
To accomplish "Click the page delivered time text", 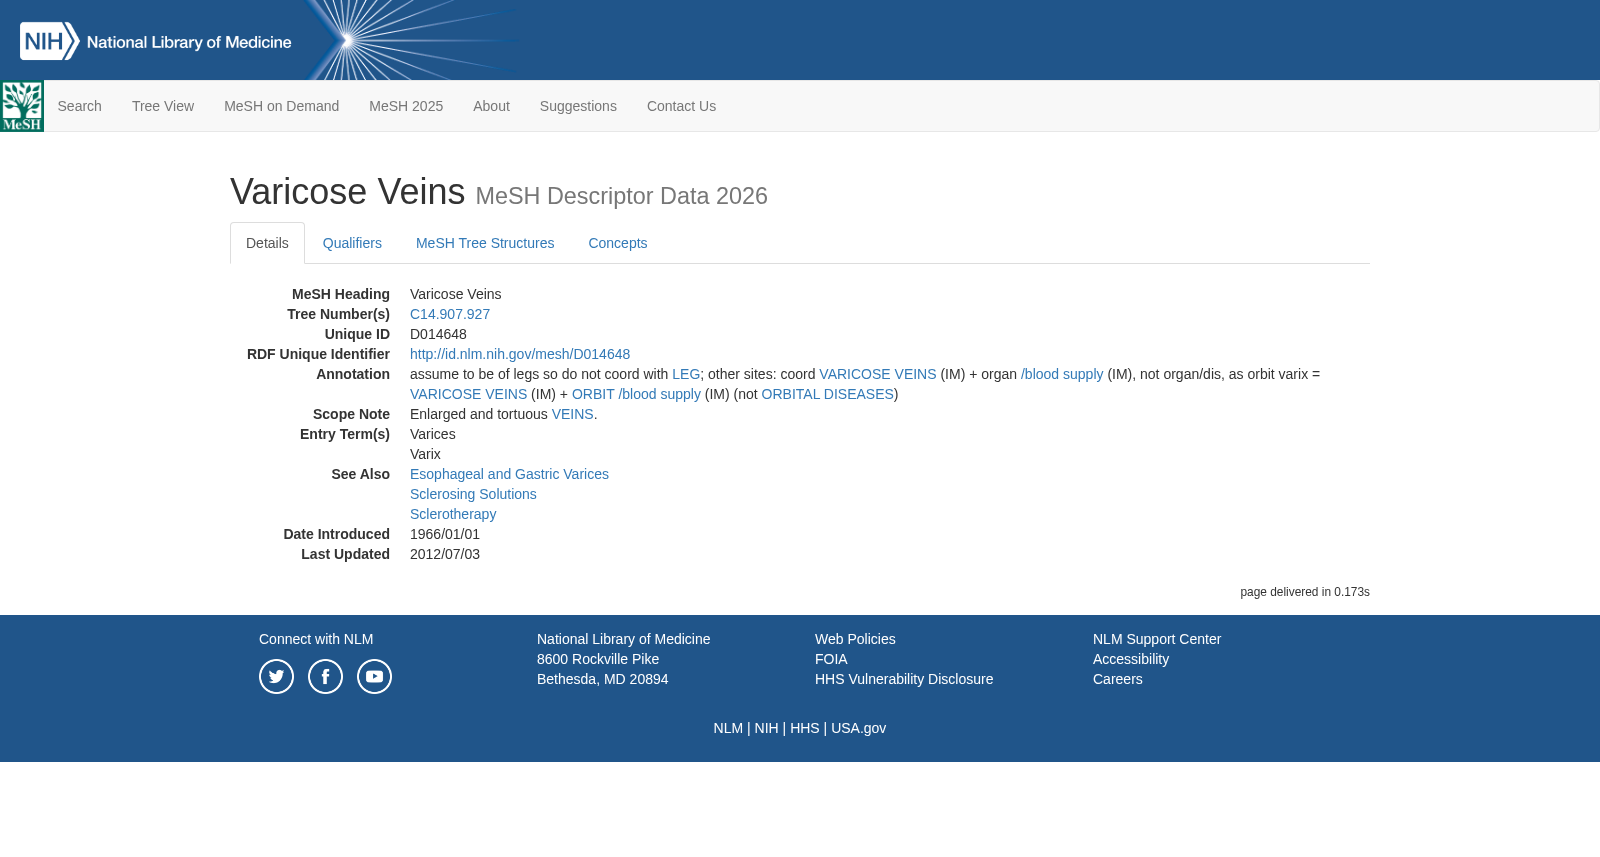I will tap(1305, 592).
